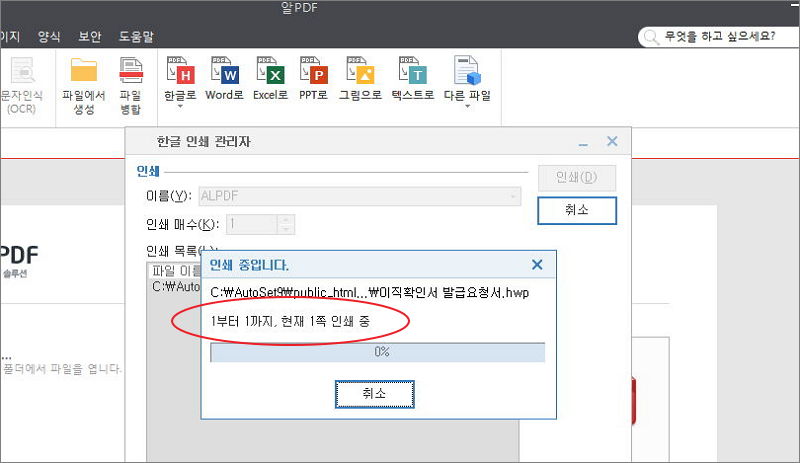Close the 한글 인쇄 관리자 window

pos(612,141)
